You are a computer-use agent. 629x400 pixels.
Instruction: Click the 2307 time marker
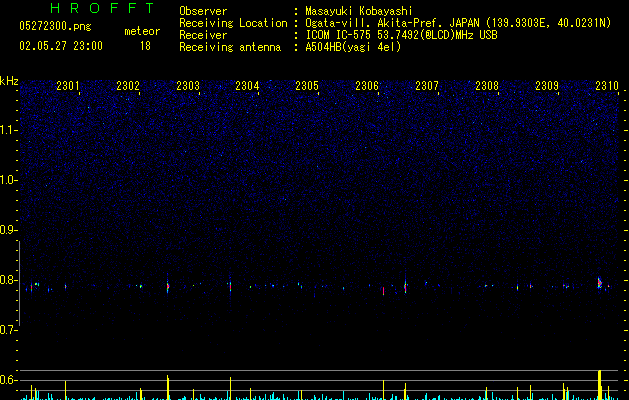coord(427,85)
